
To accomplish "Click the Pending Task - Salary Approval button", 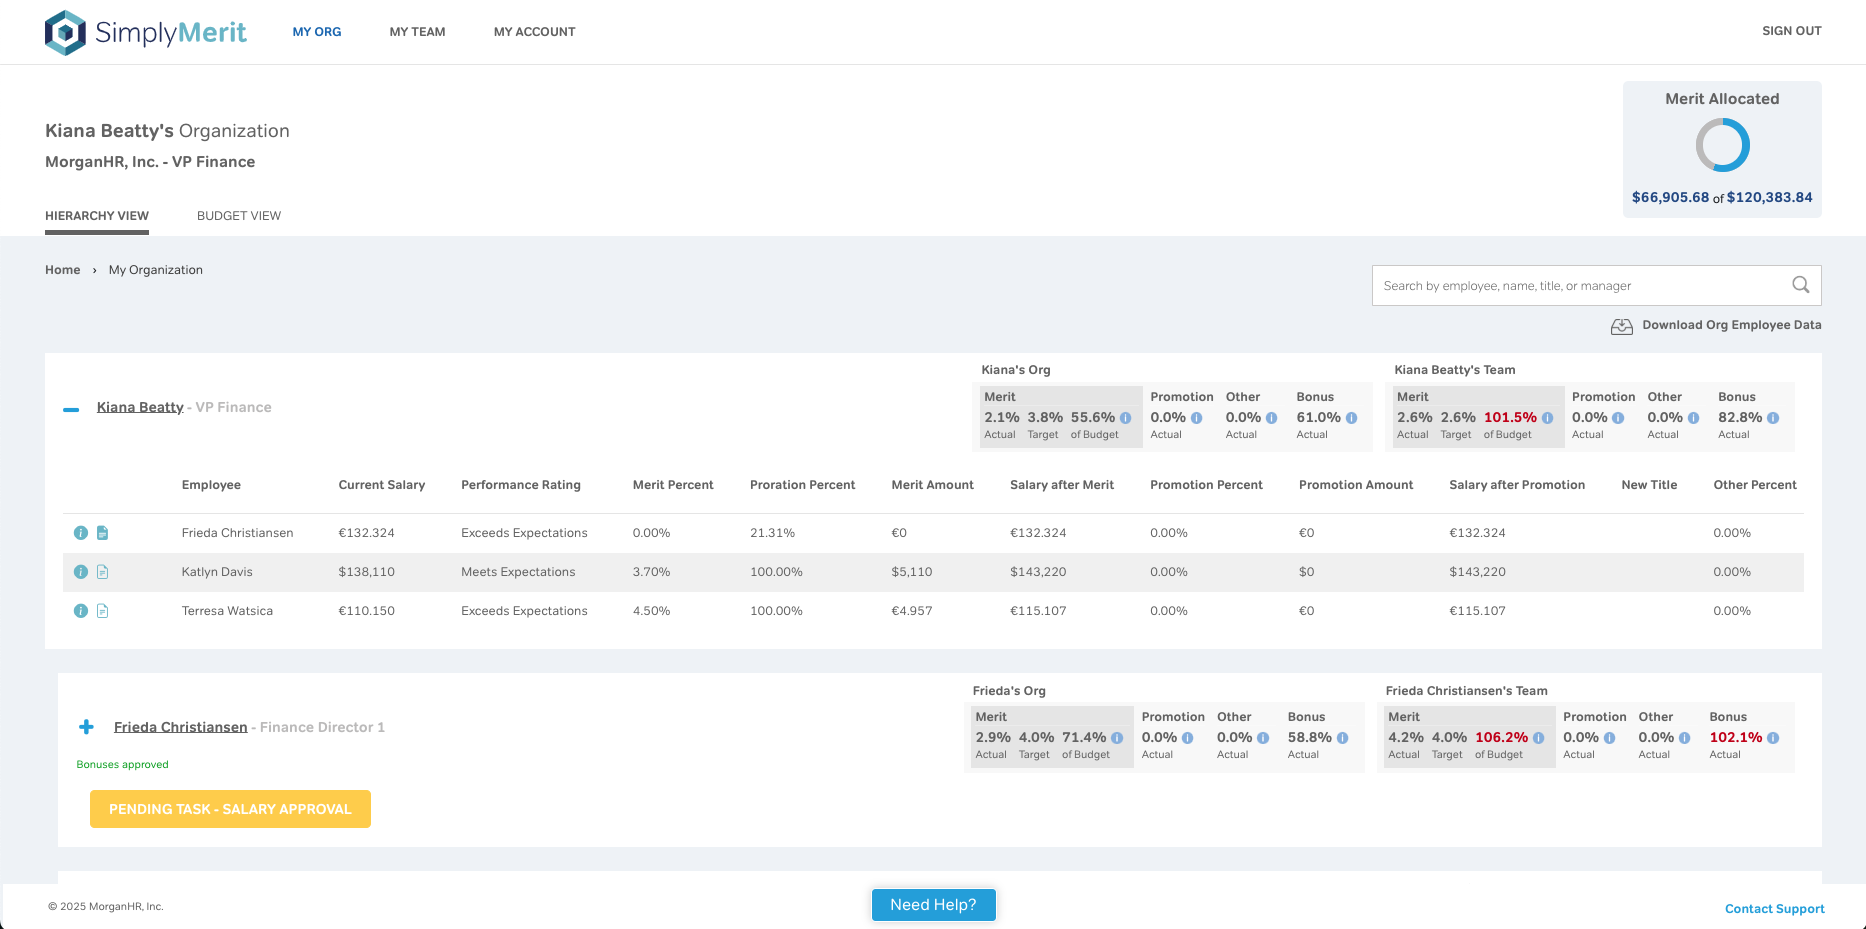I will (x=230, y=808).
